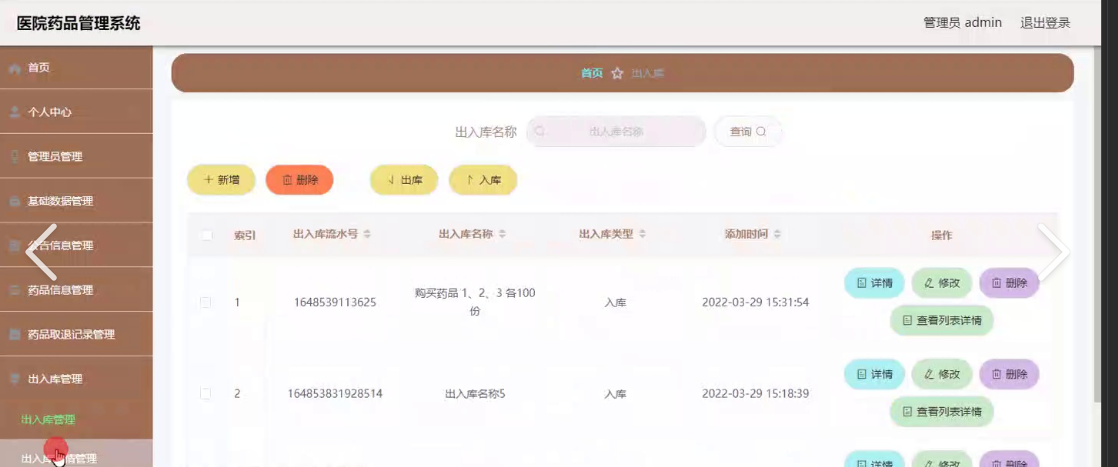
Task: Click the magnifier icon inside the search field
Action: pos(540,131)
